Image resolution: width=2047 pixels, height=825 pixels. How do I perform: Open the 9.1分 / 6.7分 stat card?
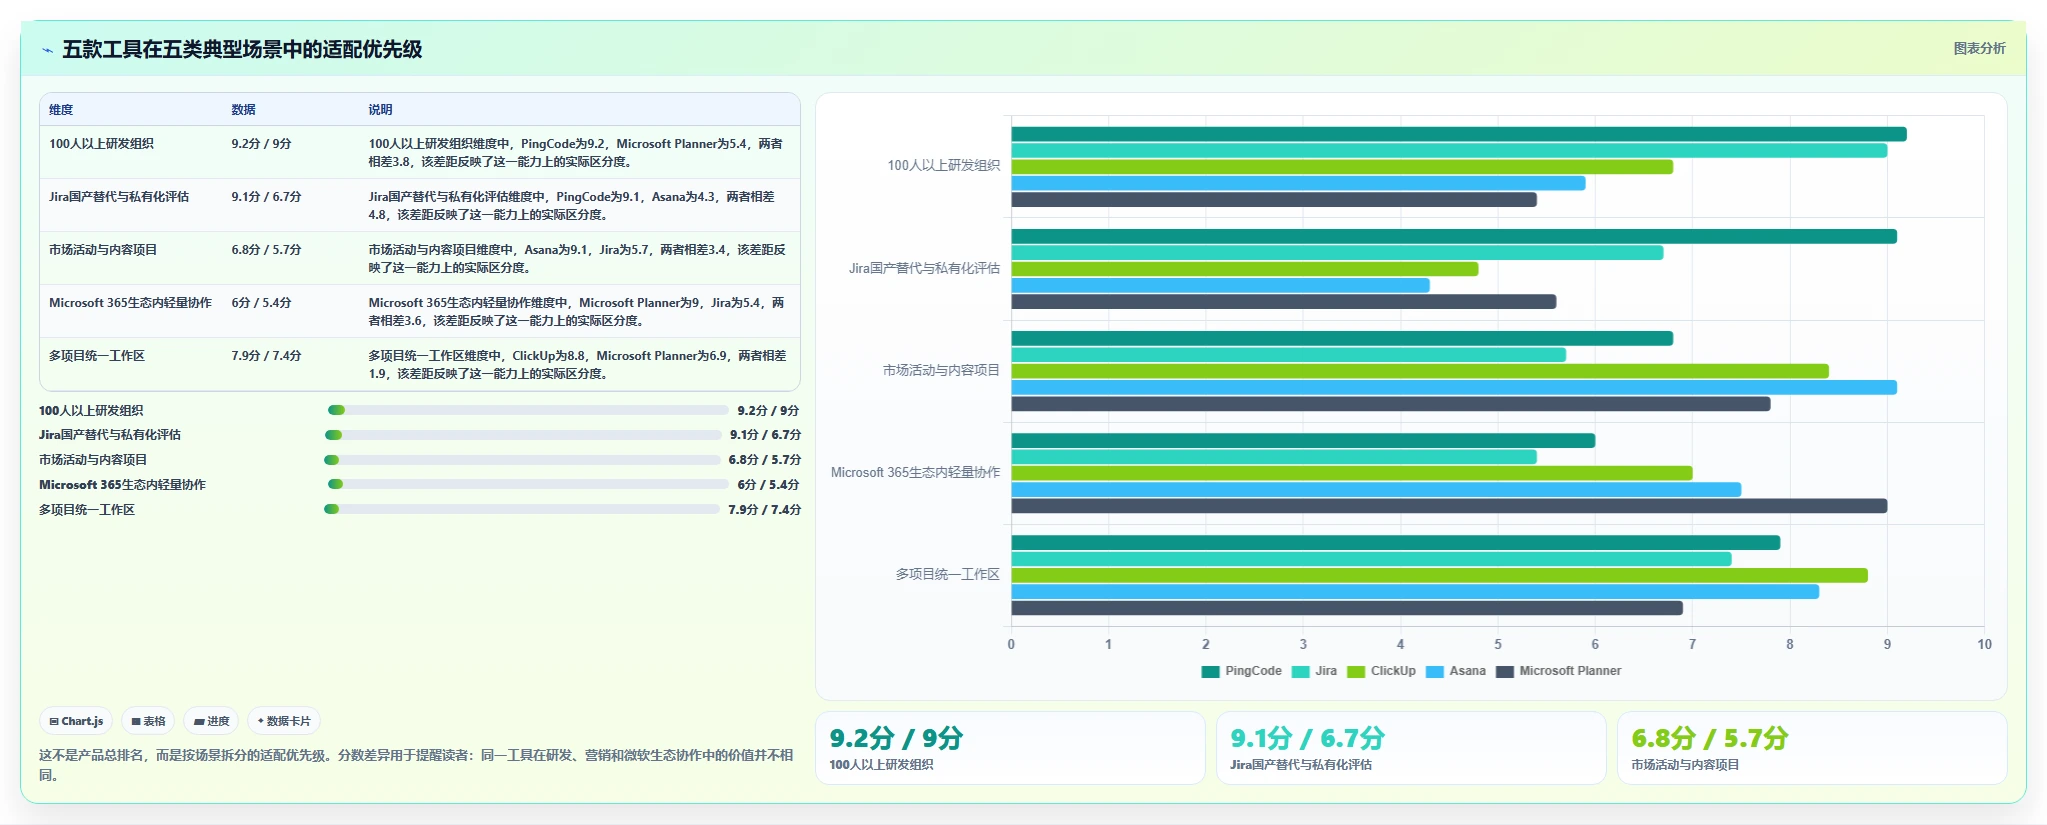1411,748
